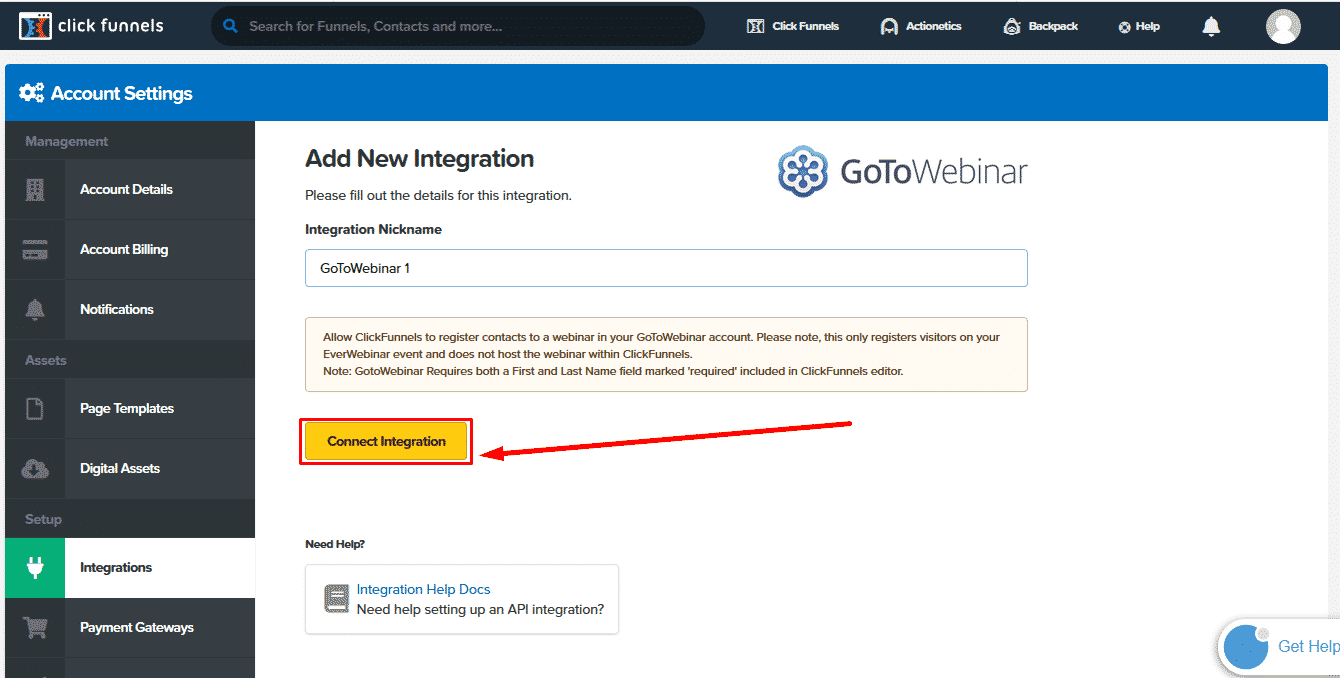Viewport: 1340px width, 678px height.
Task: Click the Account Settings header title
Action: click(122, 94)
